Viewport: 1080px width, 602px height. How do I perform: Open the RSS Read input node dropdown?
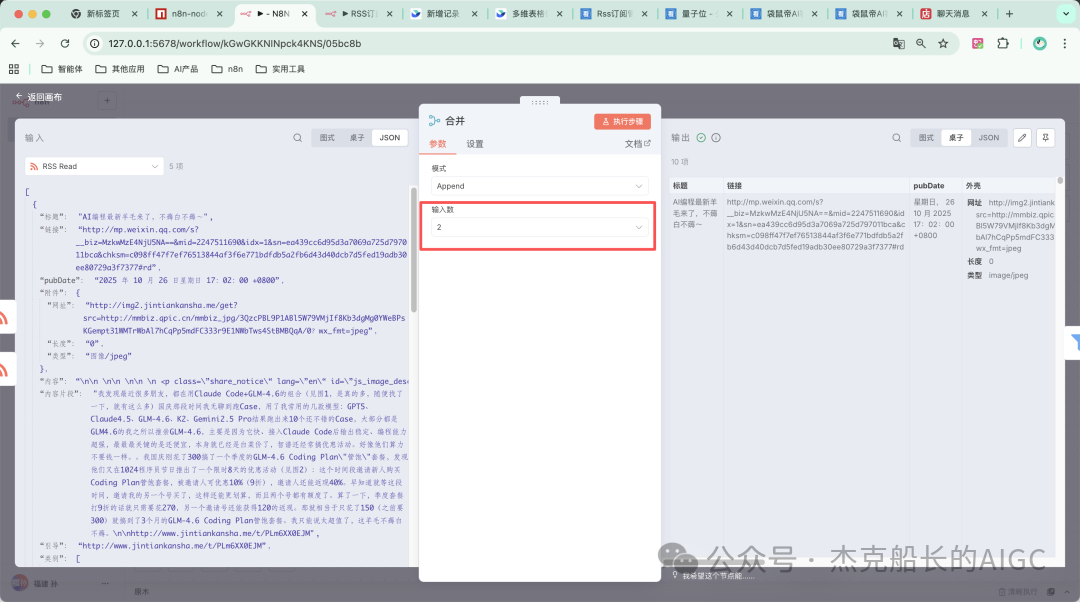coord(94,167)
